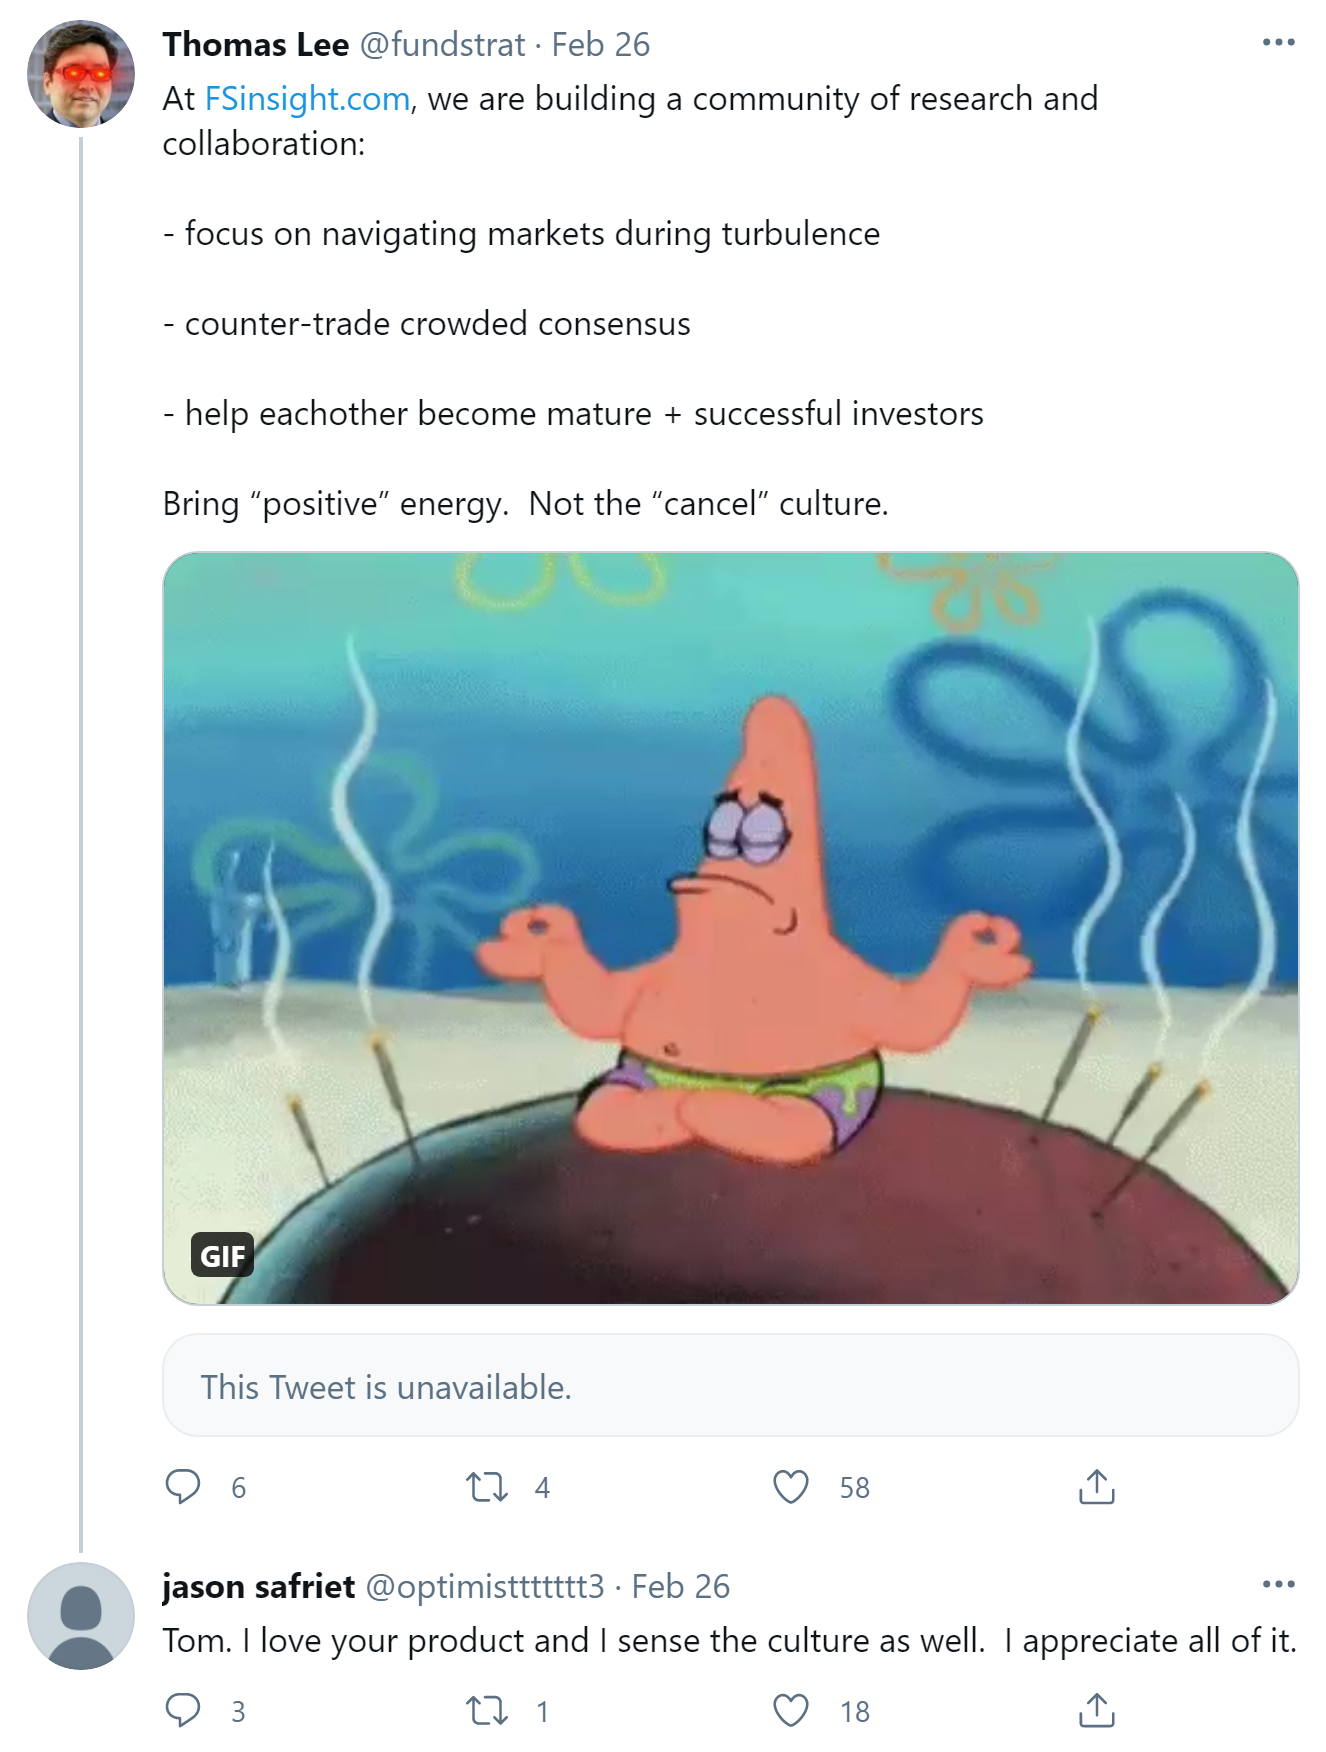Retweet jason safriet's reply
The height and width of the screenshot is (1752, 1326).
click(x=487, y=1711)
